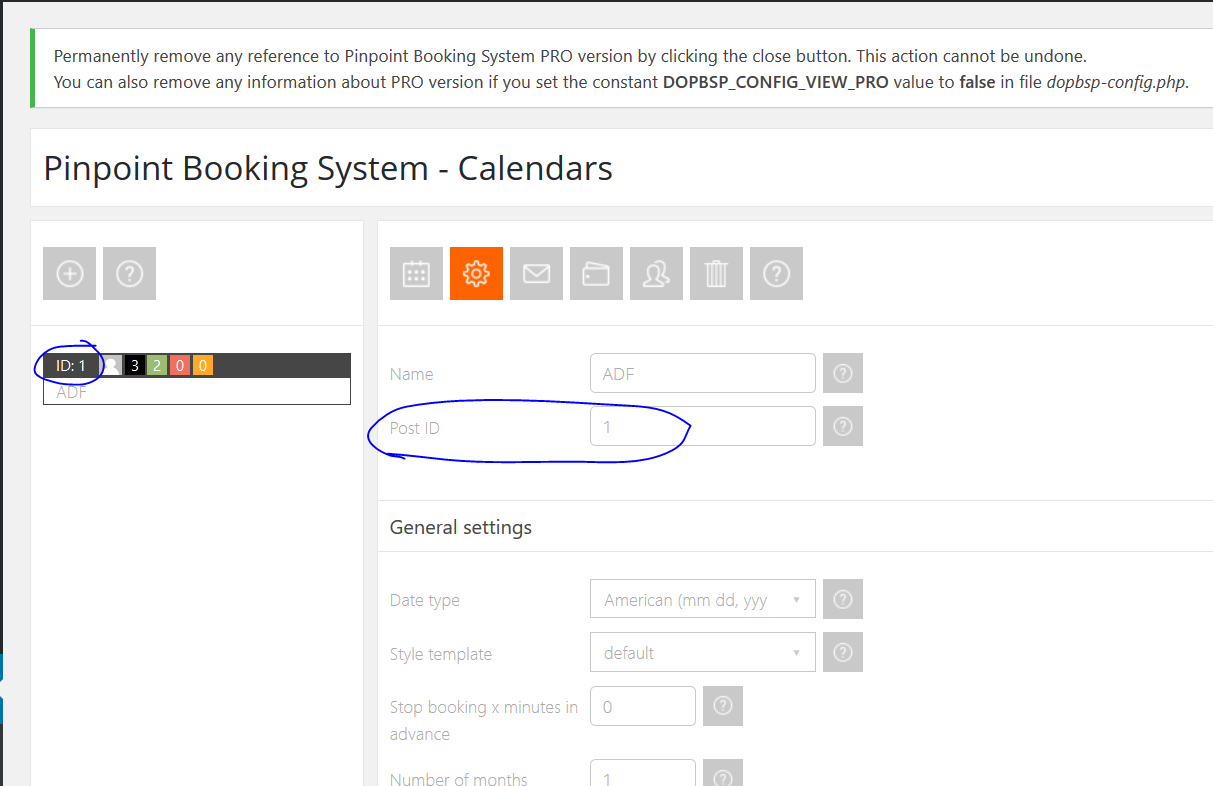
Task: Show help for Number of months
Action: (x=723, y=773)
